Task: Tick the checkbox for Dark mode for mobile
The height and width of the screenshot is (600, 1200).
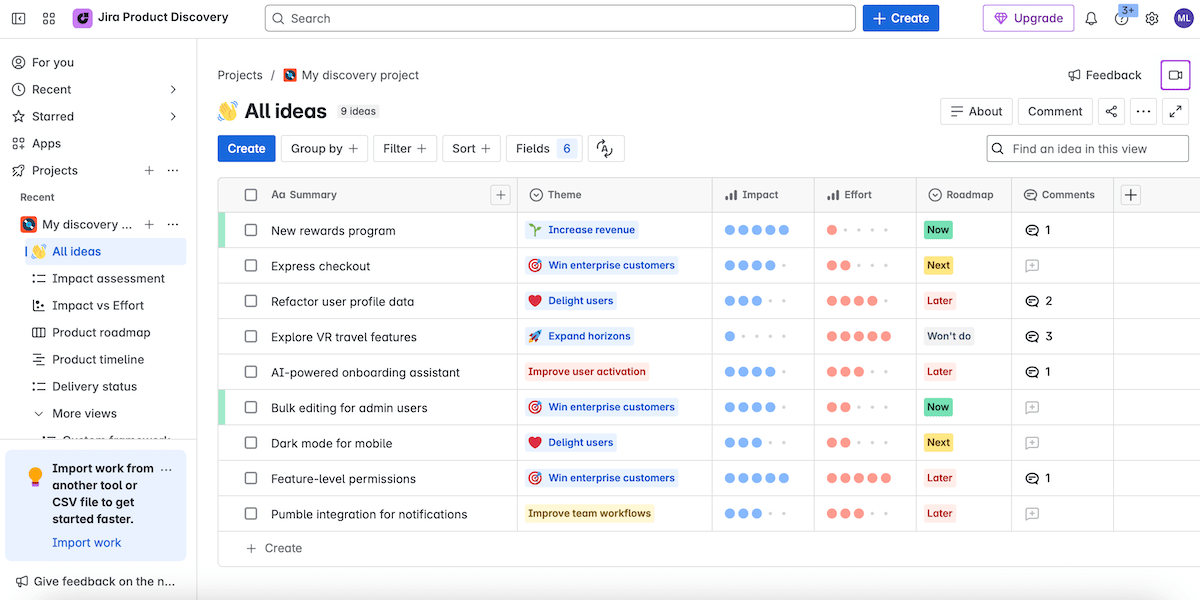Action: click(251, 443)
